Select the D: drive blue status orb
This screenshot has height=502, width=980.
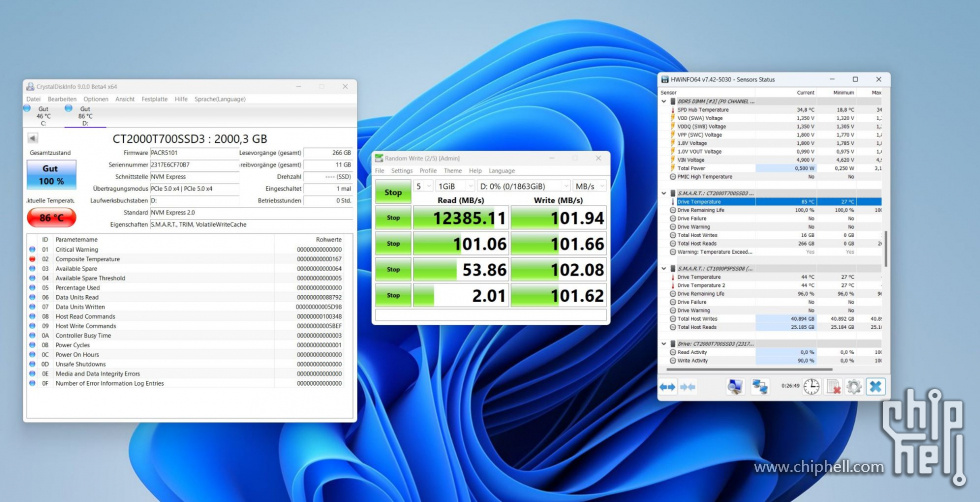click(x=68, y=108)
